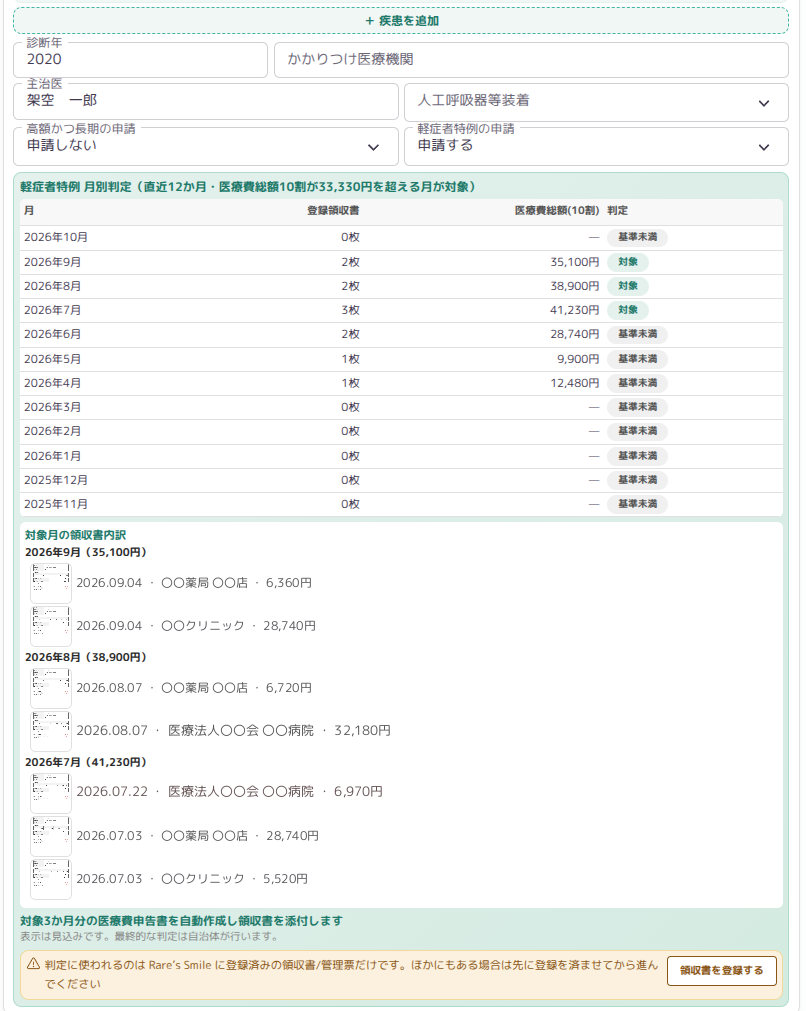
Task: Click the 対象 badge in 2026年9月 row
Action: 627,262
